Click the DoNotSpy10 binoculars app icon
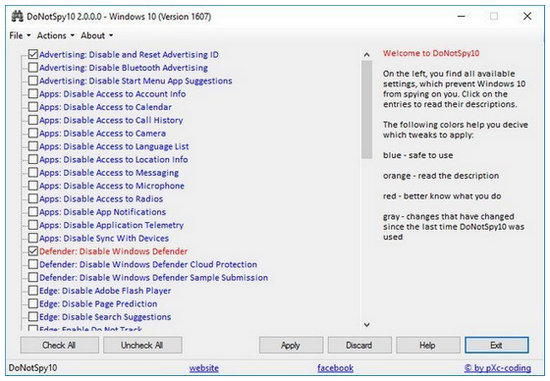Image resolution: width=550 pixels, height=381 pixels. [17, 16]
